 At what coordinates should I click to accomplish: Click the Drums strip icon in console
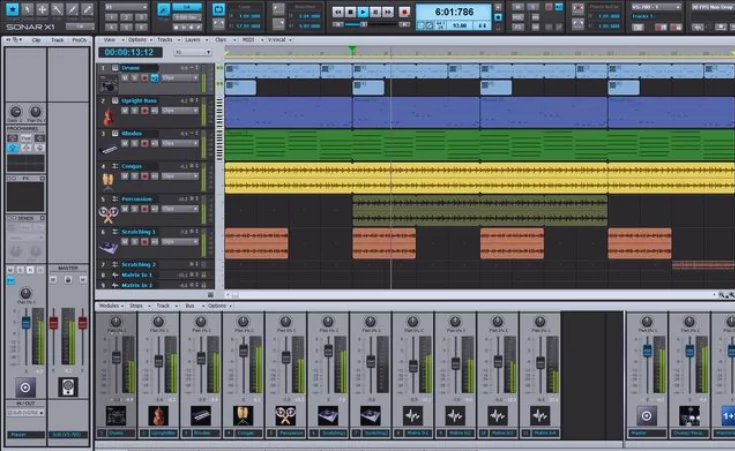click(x=116, y=415)
